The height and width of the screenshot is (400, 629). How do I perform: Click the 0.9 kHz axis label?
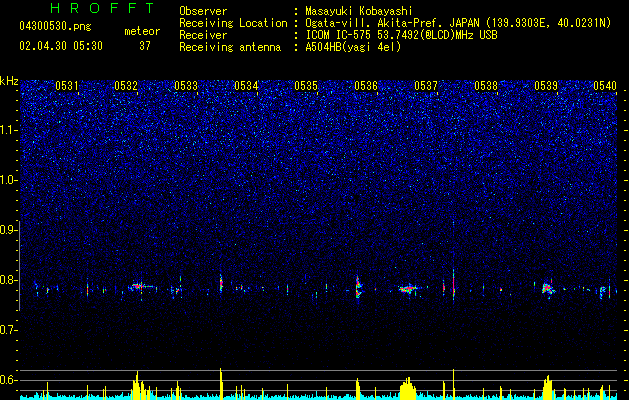click(x=9, y=230)
